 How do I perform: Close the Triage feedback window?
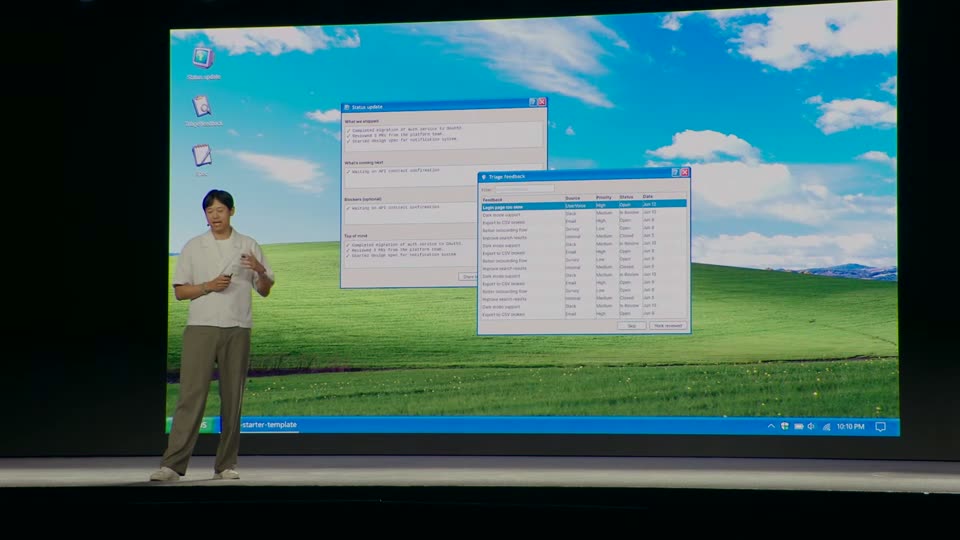[x=684, y=173]
